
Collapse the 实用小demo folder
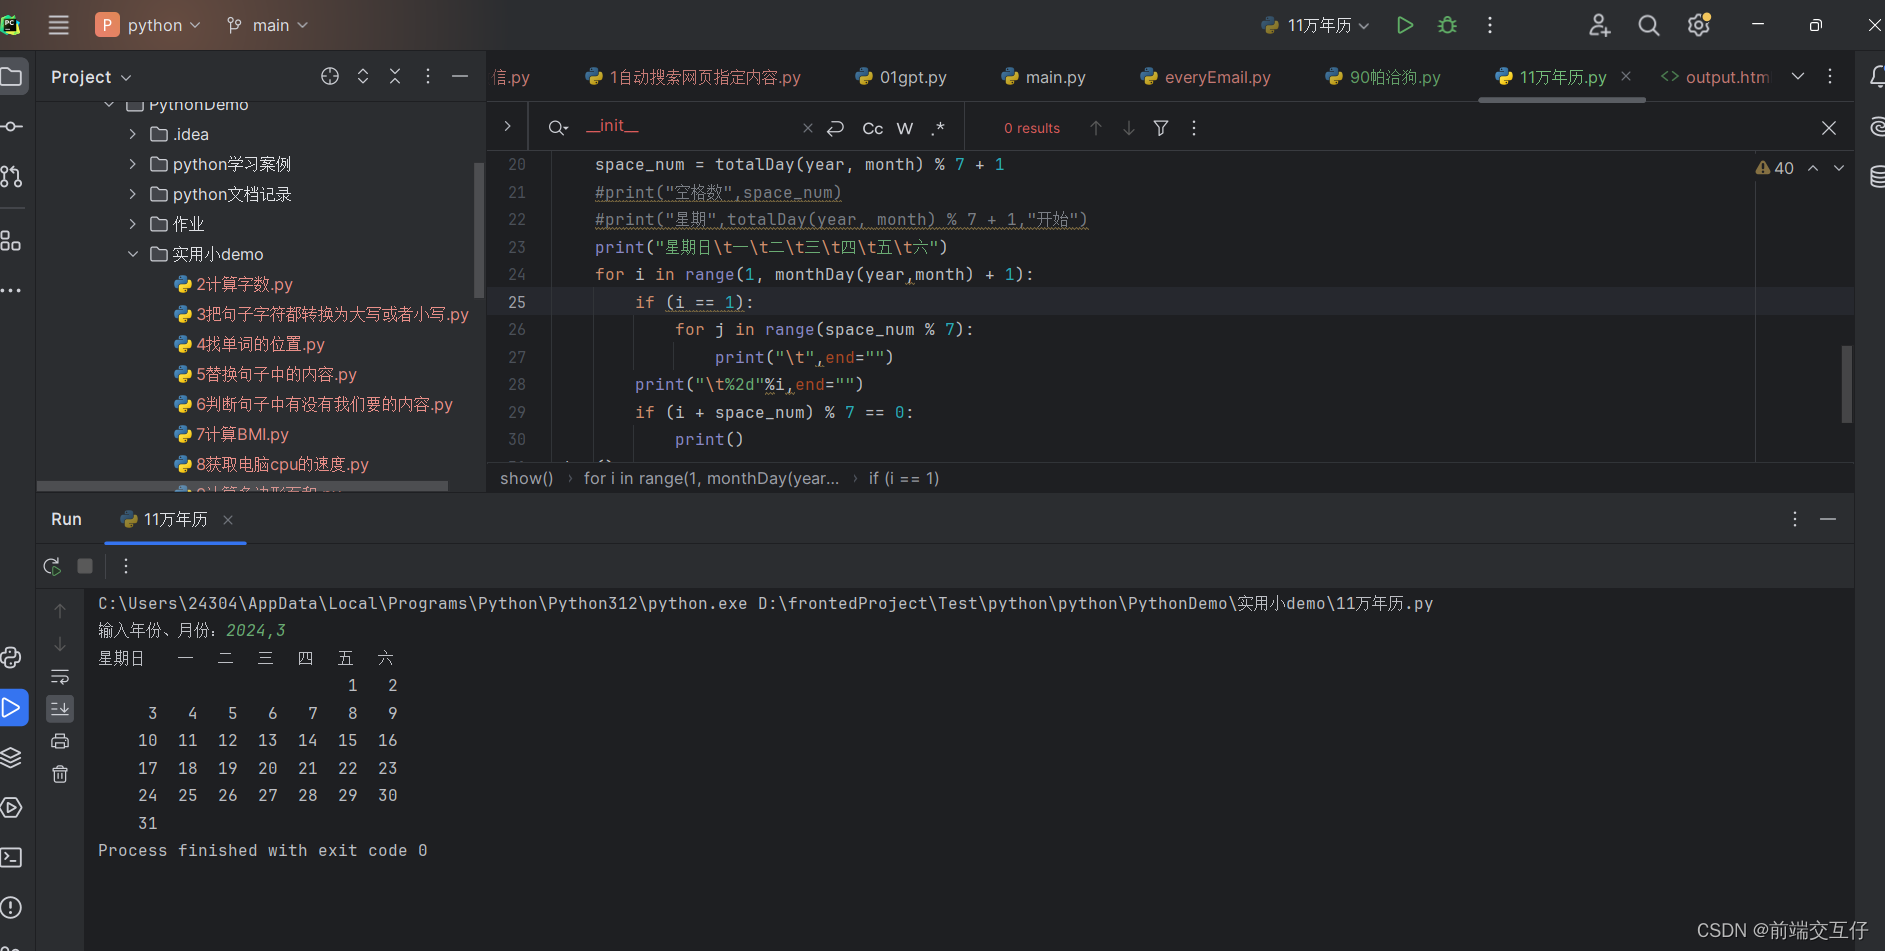pyautogui.click(x=133, y=254)
